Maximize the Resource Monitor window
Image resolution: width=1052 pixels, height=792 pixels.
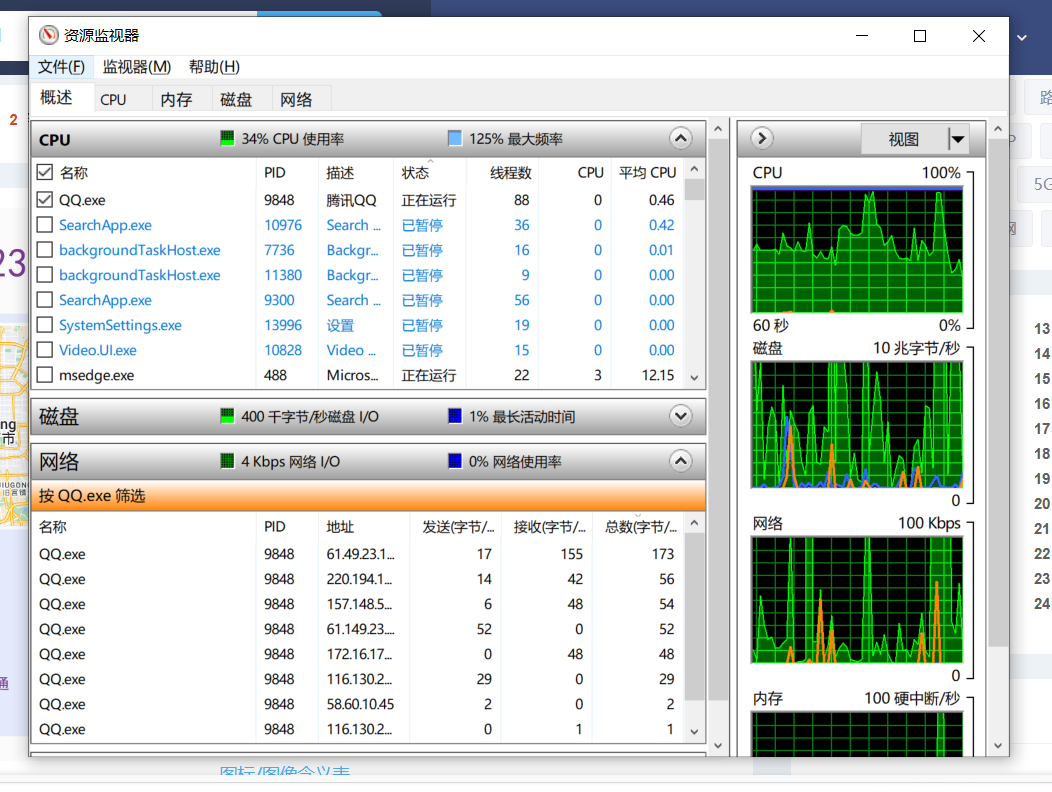pos(920,36)
